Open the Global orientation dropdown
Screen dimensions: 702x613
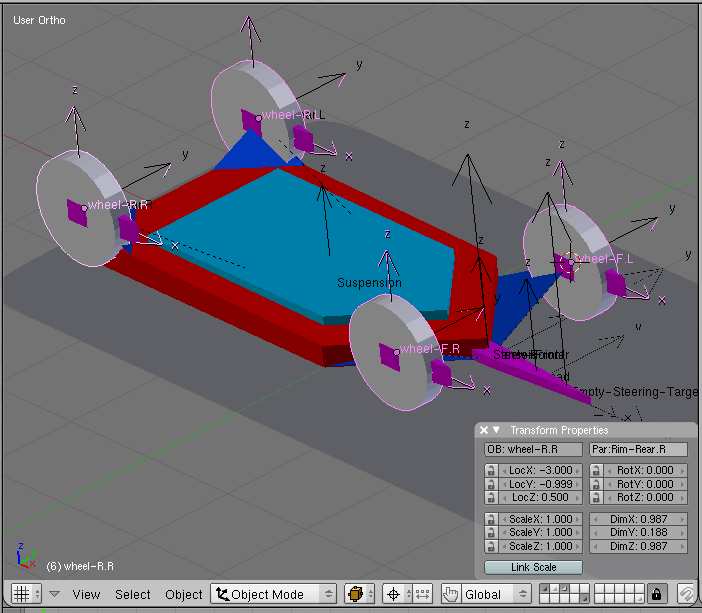[496, 594]
